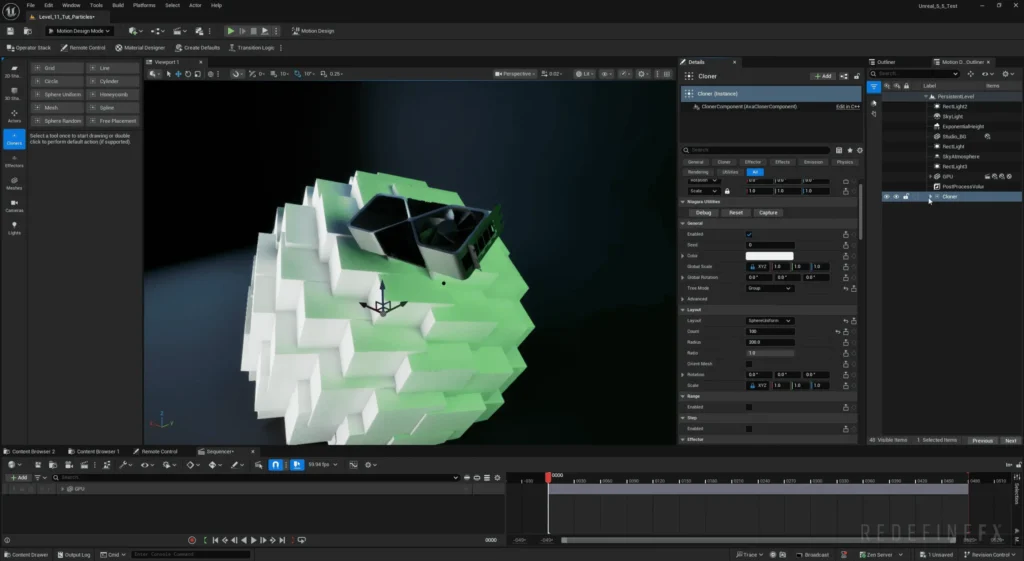Toggle Cloner visibility eye in outliner
Screen dimensions: 1024x561
click(x=887, y=197)
